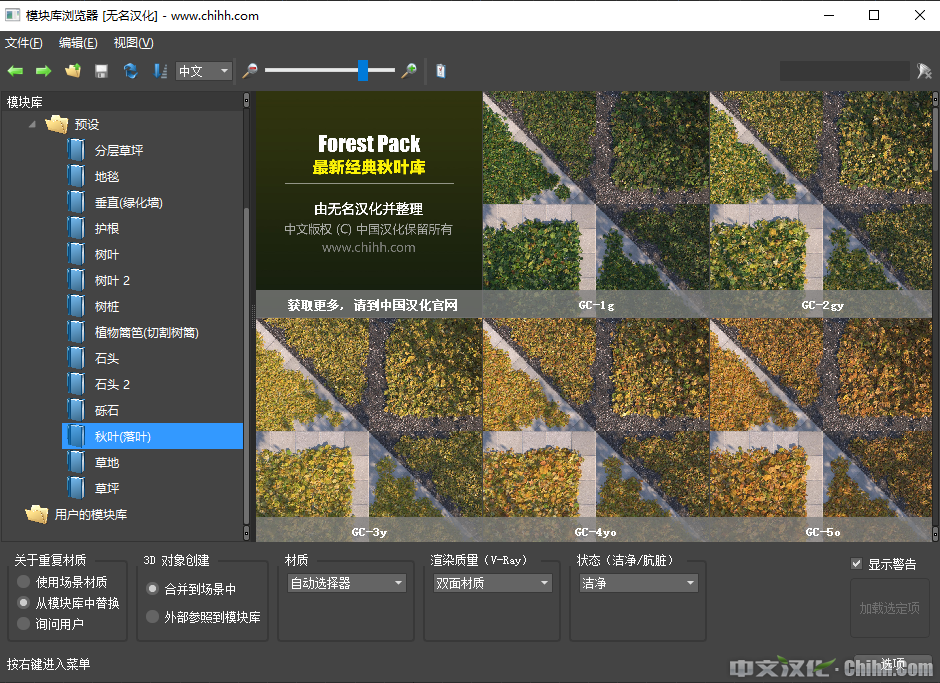This screenshot has width=940, height=683.
Task: Click the blue refresh arrows icon
Action: [130, 71]
